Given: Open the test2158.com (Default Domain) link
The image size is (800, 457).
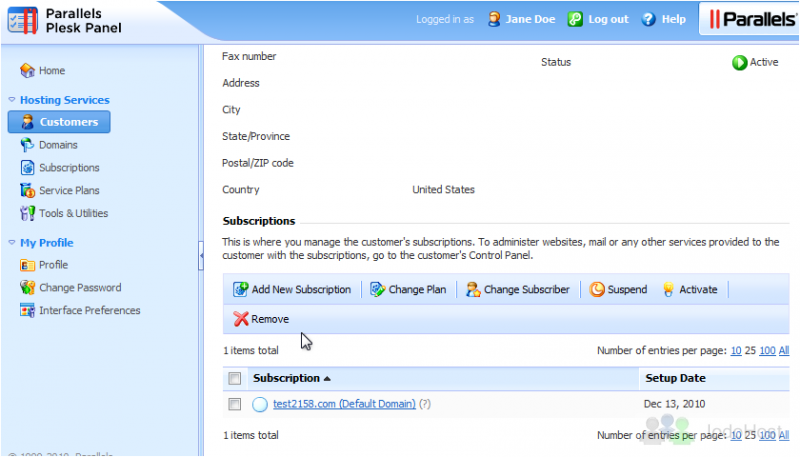Looking at the screenshot, I should tap(344, 404).
